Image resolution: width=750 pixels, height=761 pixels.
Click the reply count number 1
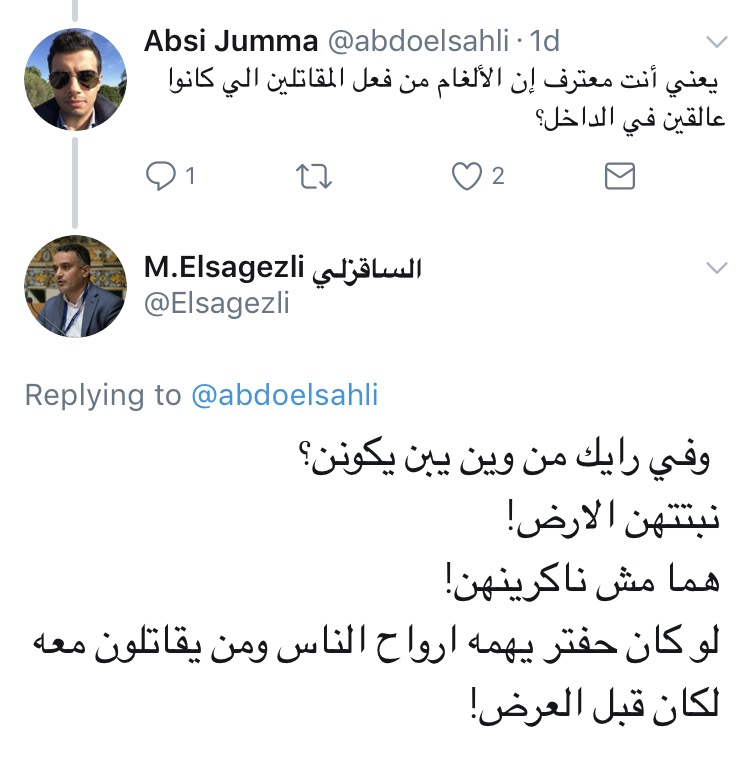(189, 177)
